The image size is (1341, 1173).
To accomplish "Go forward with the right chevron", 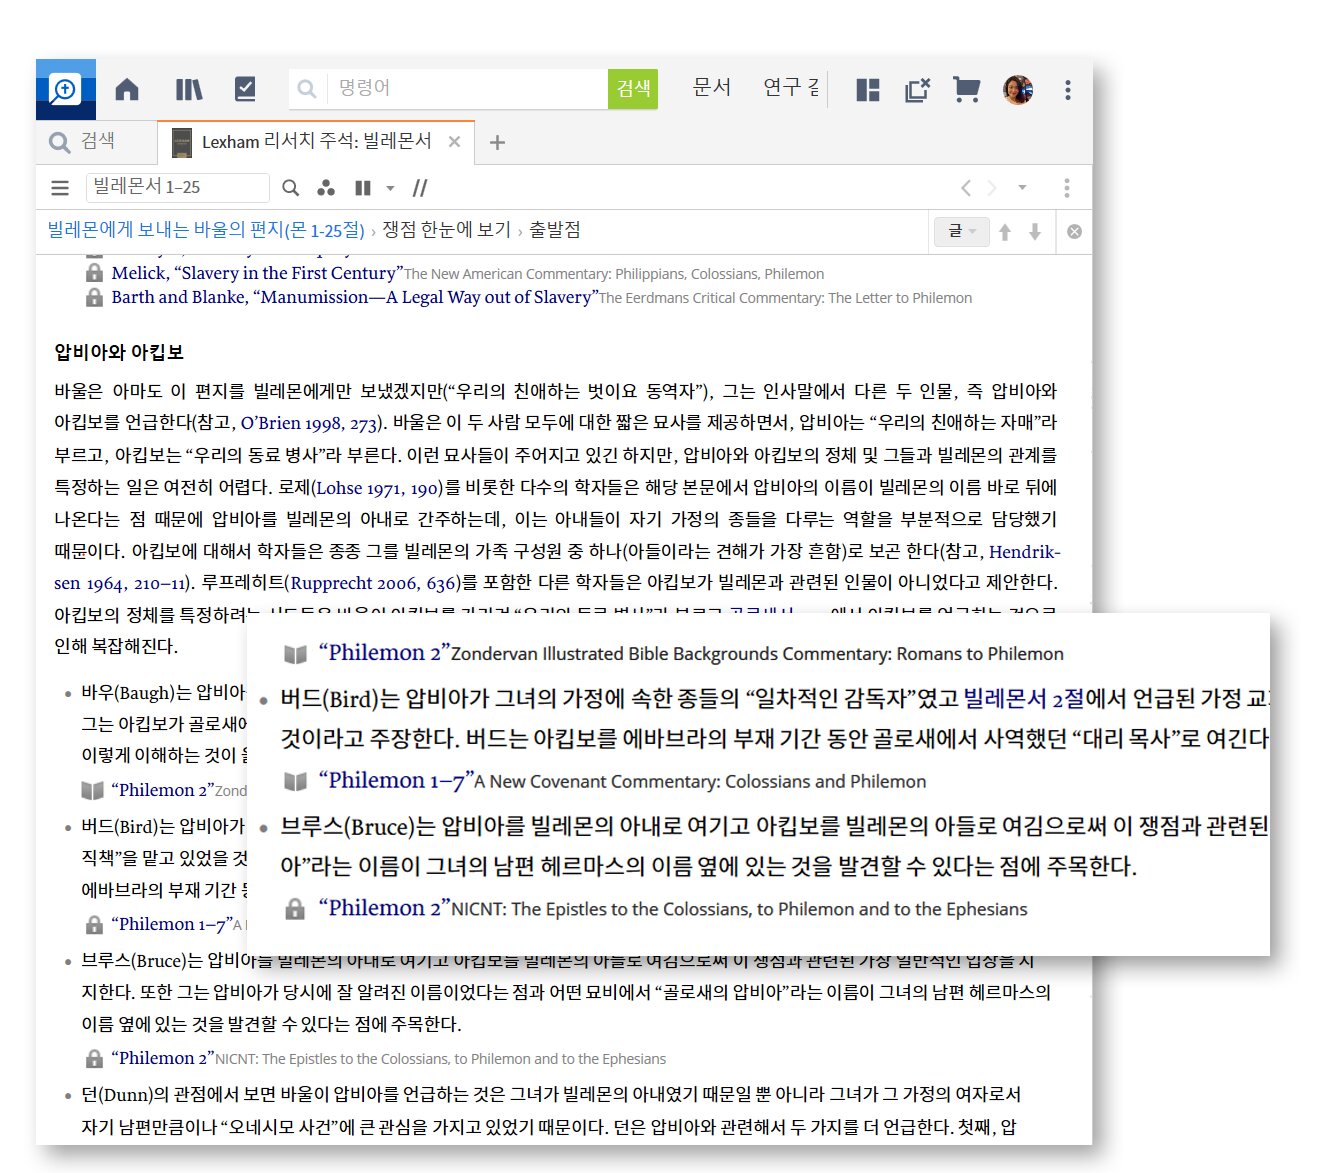I will pos(992,187).
